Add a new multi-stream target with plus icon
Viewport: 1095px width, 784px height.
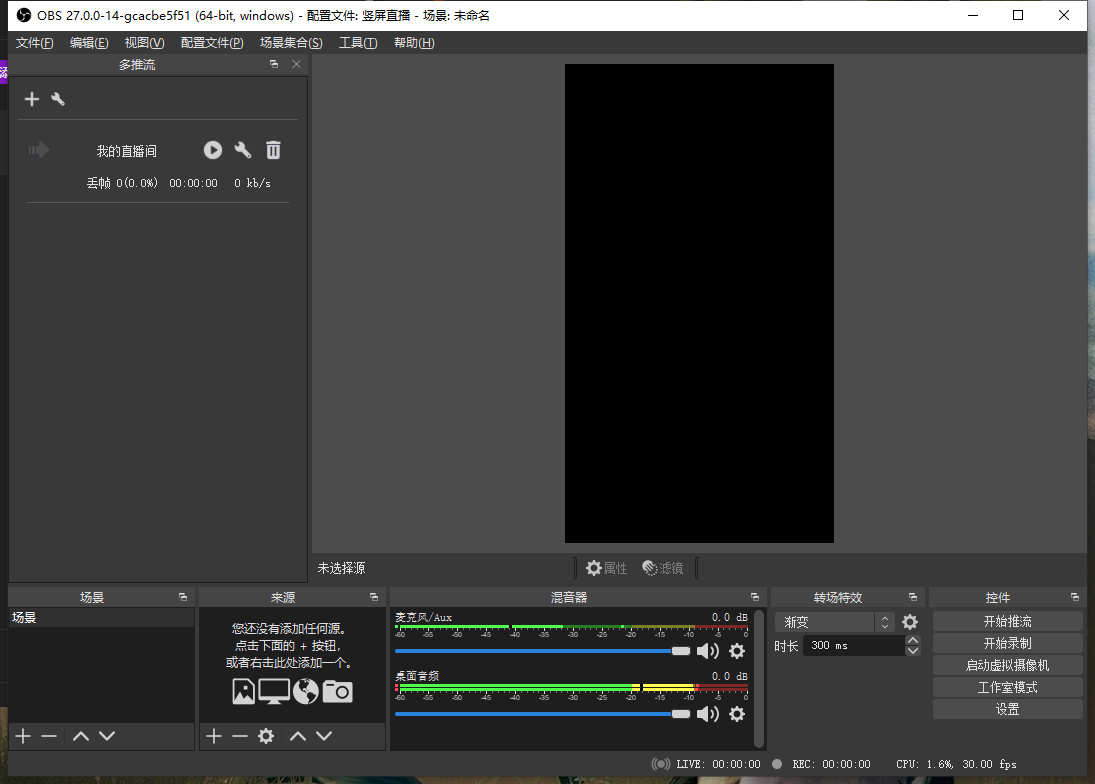[x=32, y=99]
